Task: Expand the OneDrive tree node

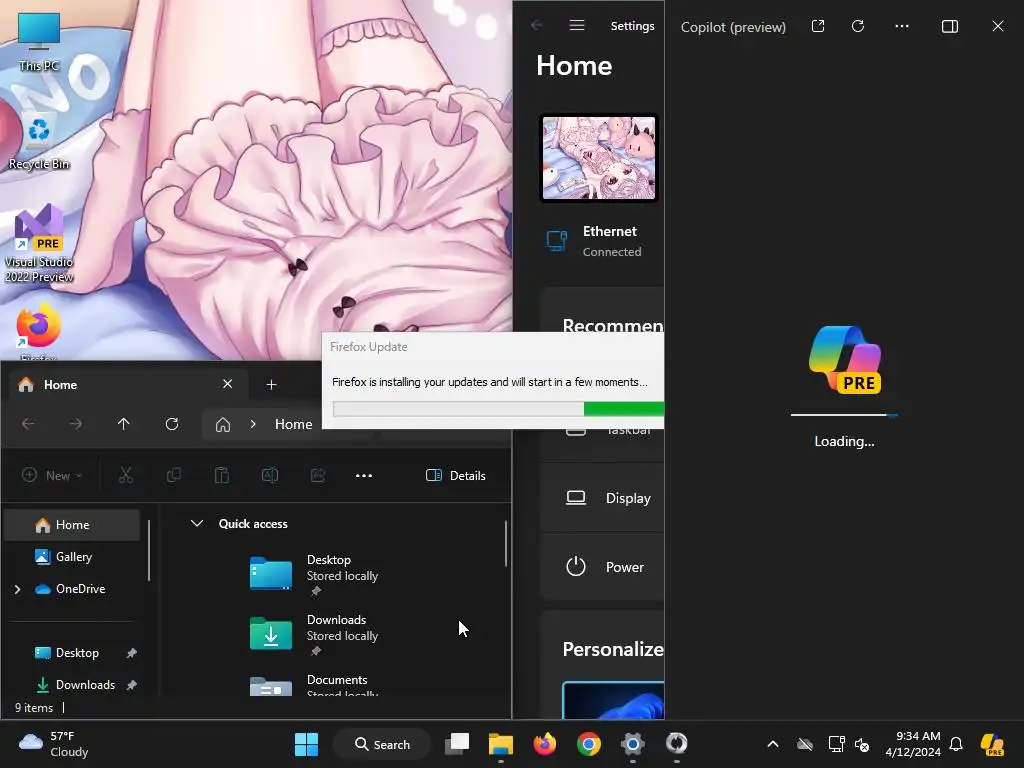Action: (18, 589)
